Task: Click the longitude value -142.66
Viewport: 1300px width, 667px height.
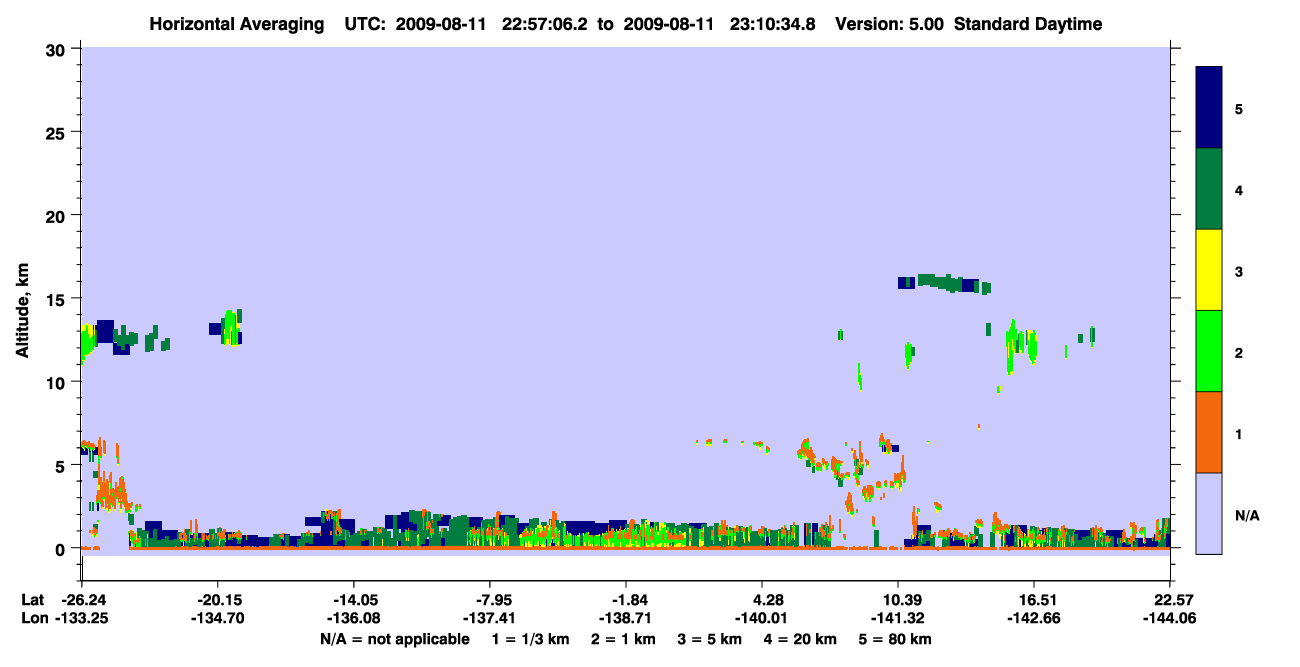Action: coord(1033,618)
